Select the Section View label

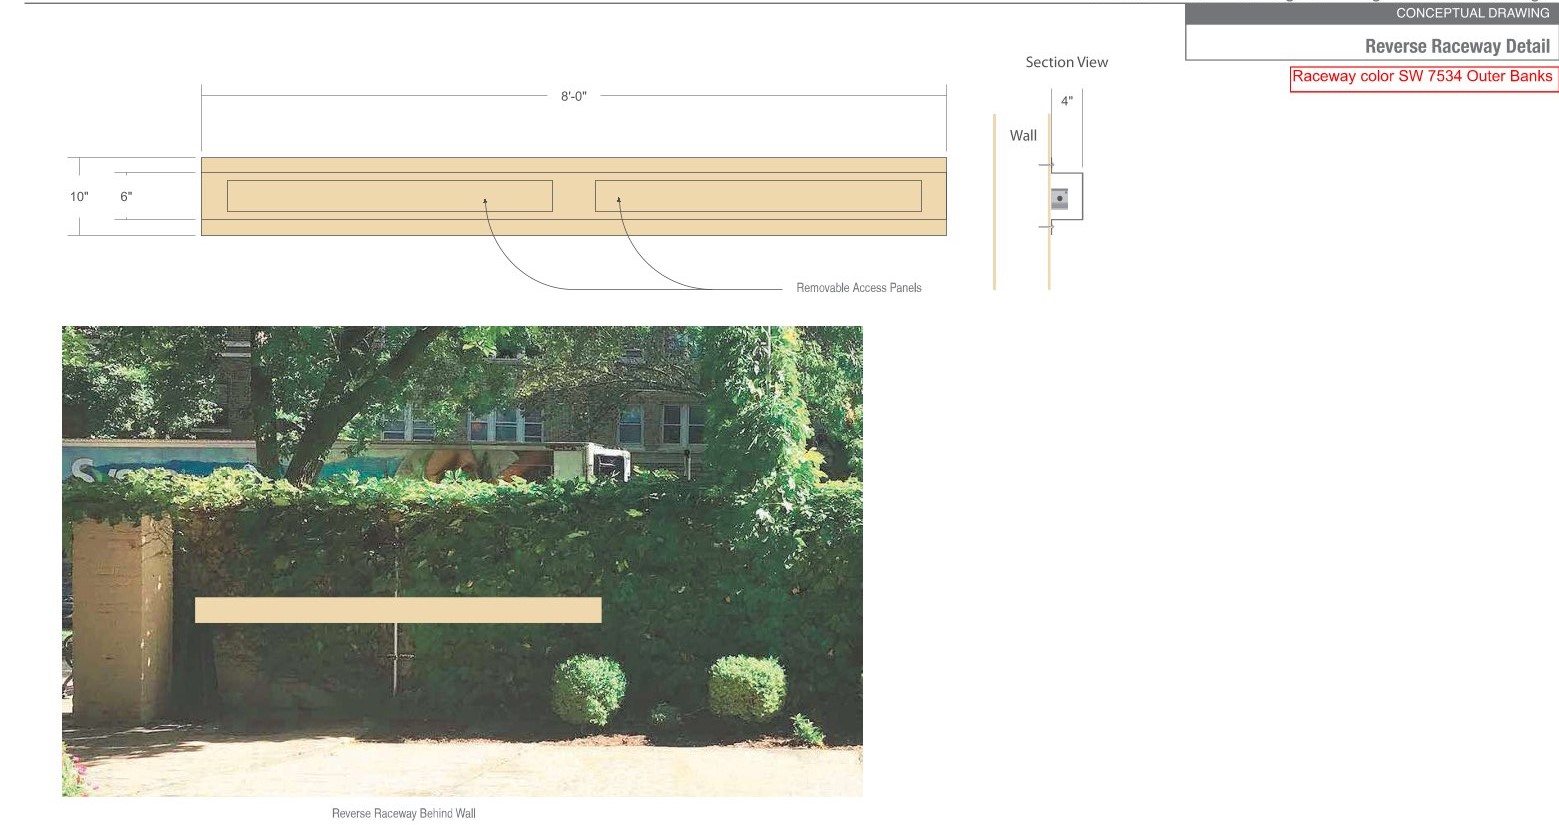1066,62
